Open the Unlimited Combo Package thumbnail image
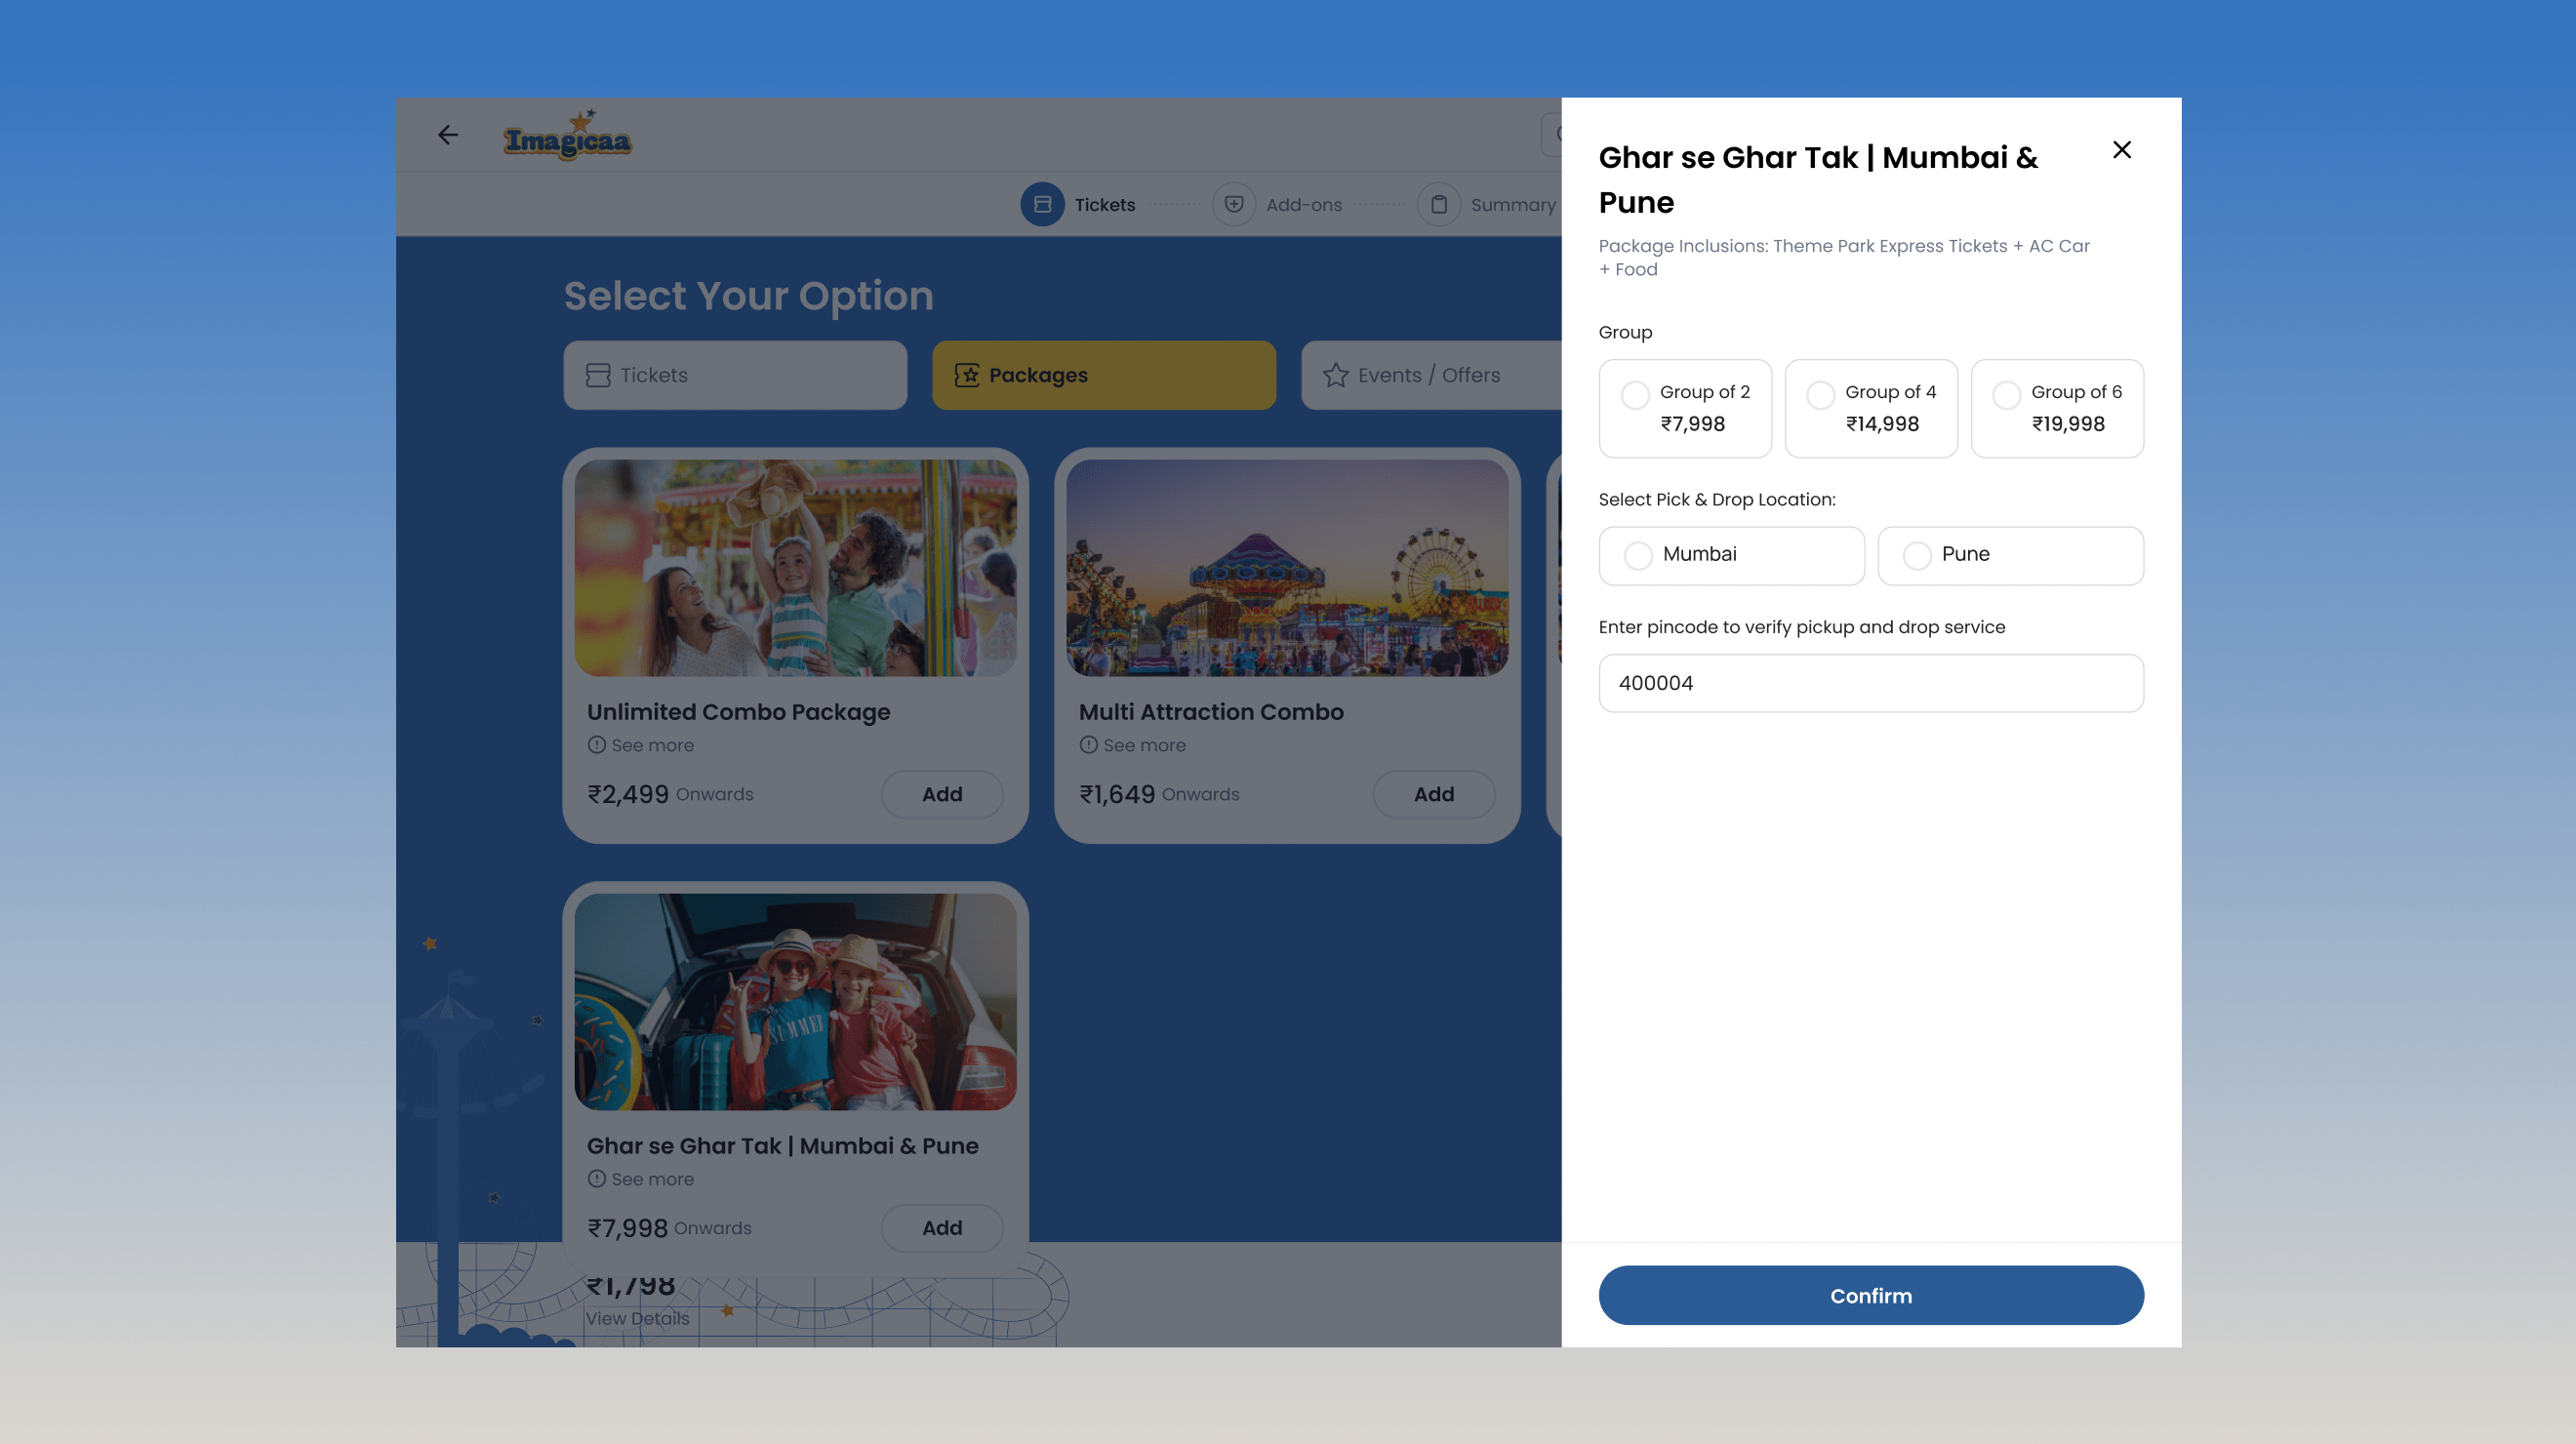The image size is (2576, 1444). [795, 568]
